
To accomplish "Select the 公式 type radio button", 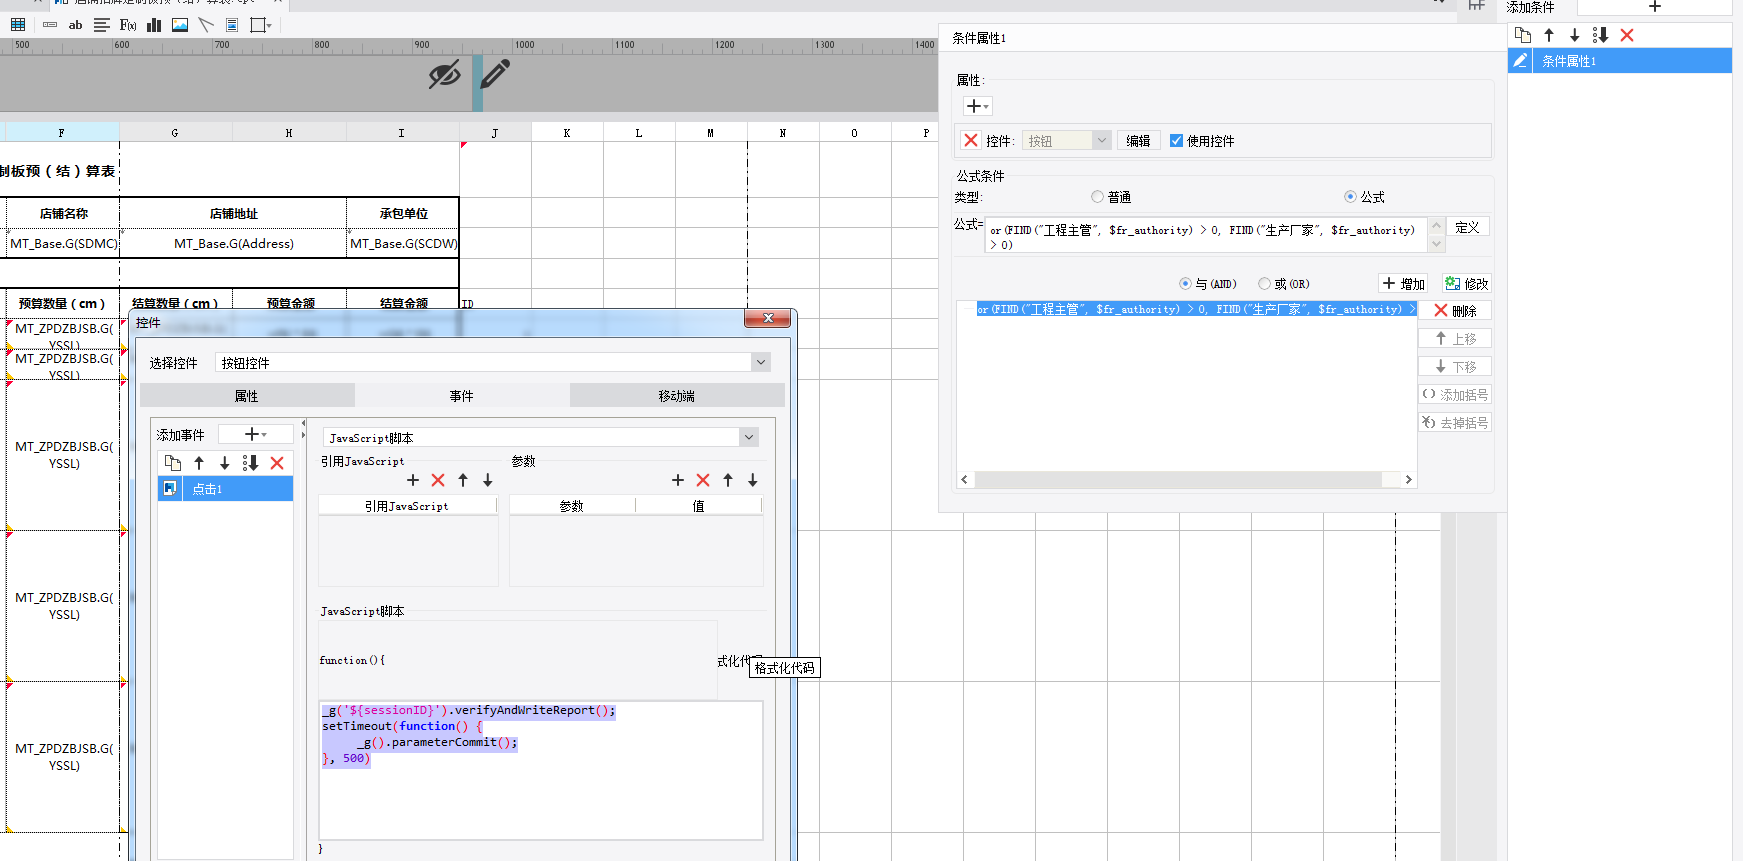I will tap(1350, 197).
